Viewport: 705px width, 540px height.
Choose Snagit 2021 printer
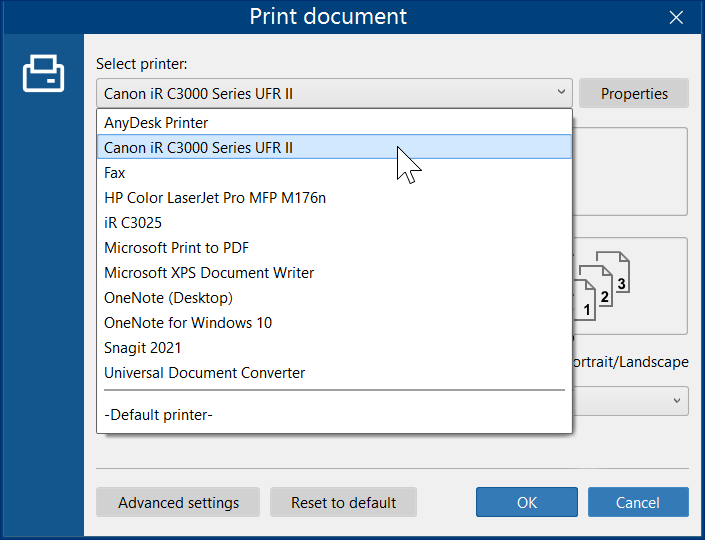[x=334, y=348]
